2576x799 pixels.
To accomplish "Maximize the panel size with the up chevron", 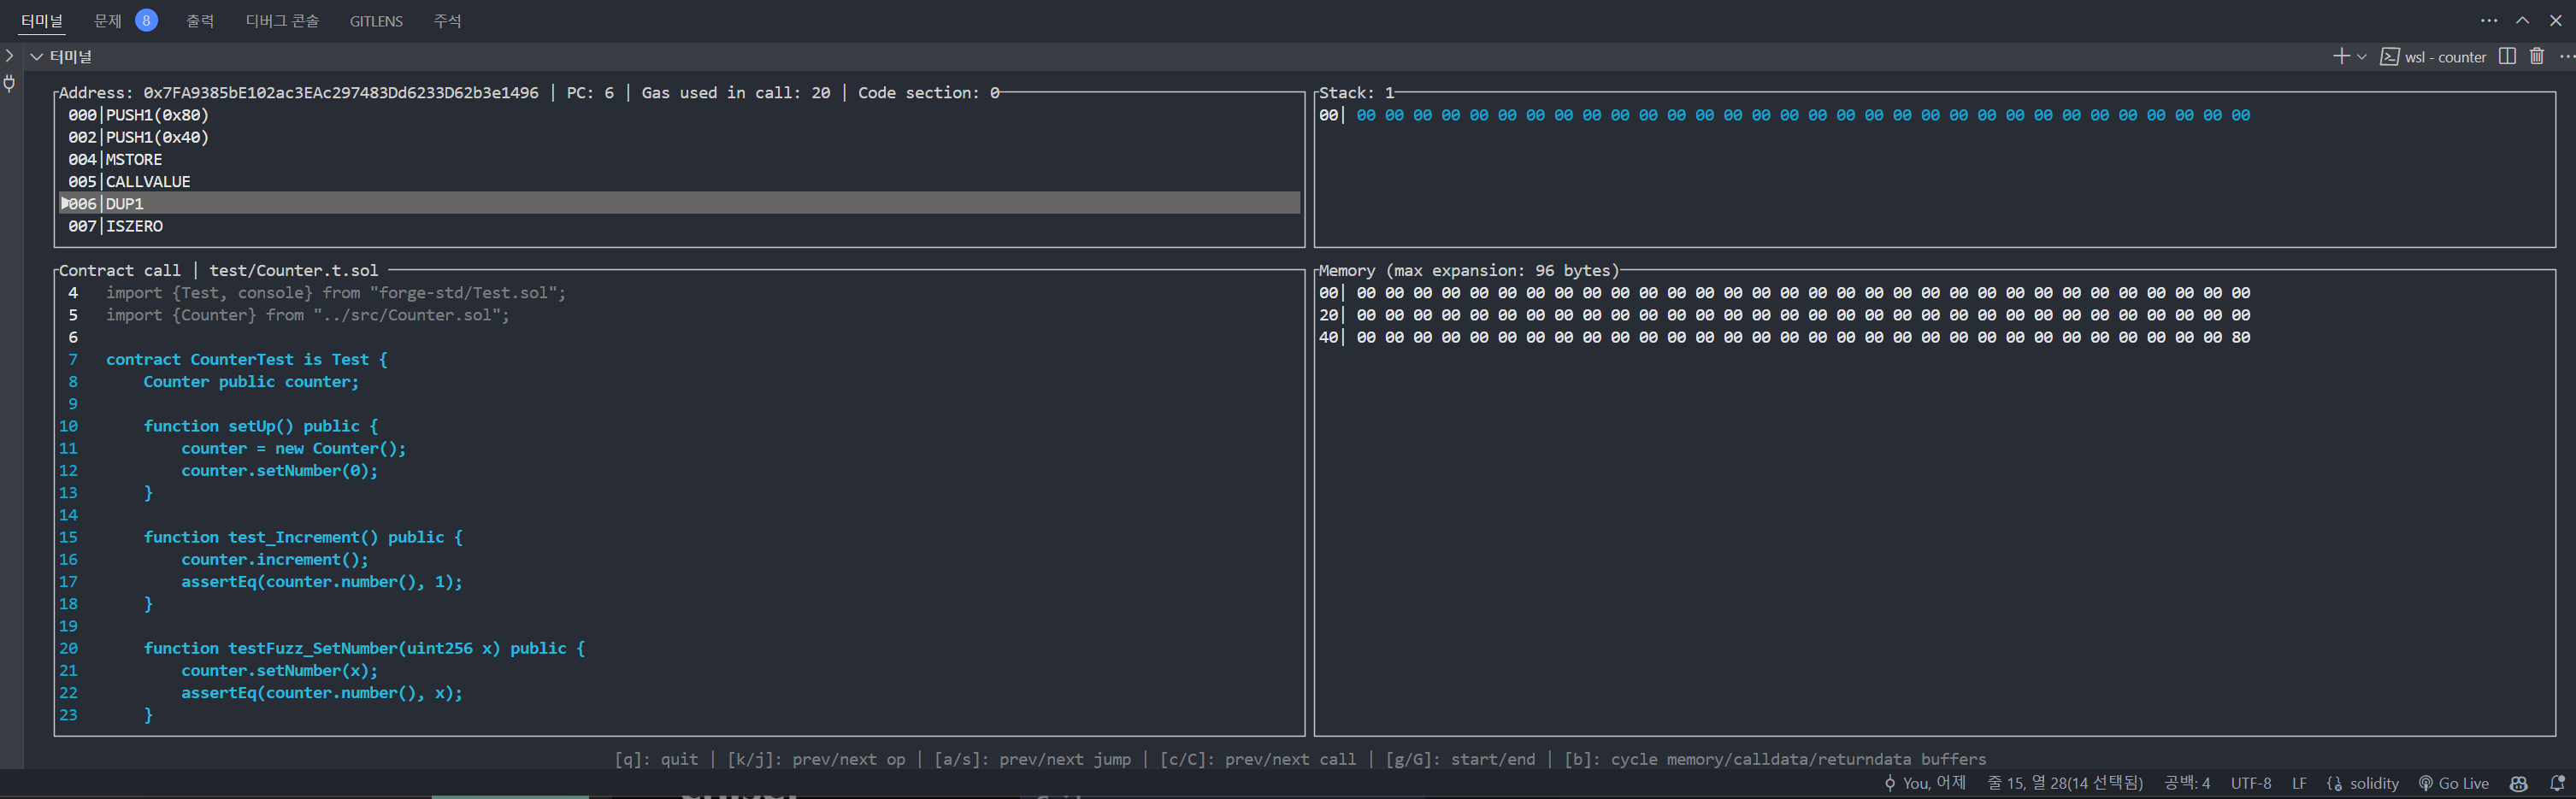I will coord(2523,21).
